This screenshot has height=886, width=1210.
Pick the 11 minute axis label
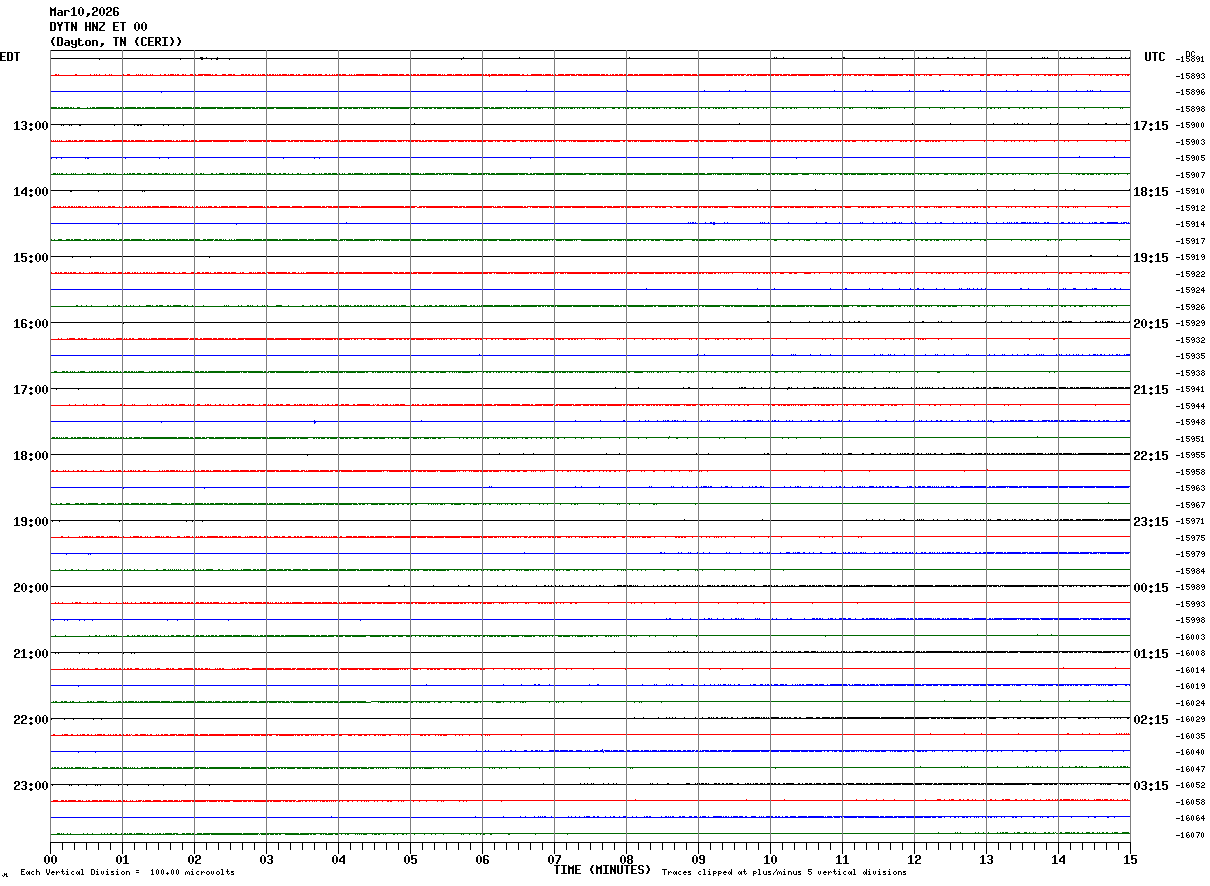(x=843, y=859)
